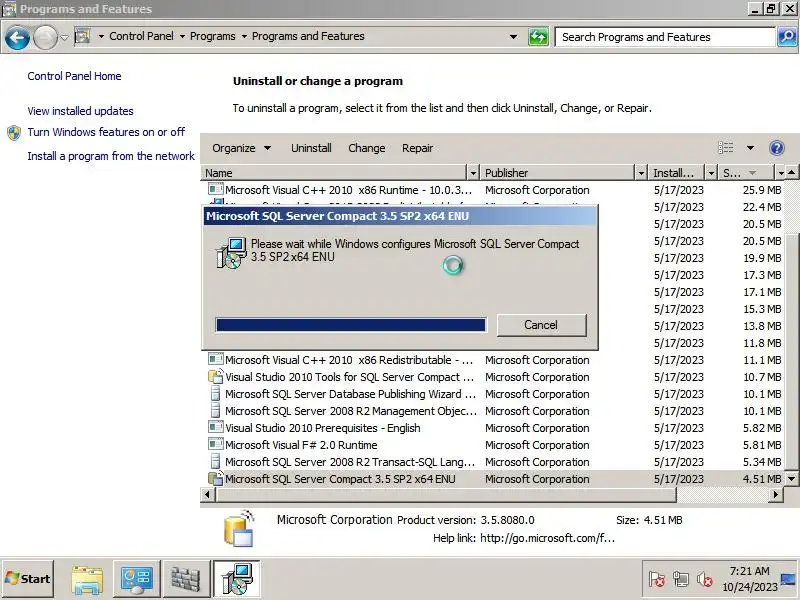Click the address bar Control Panel icon

[82, 36]
